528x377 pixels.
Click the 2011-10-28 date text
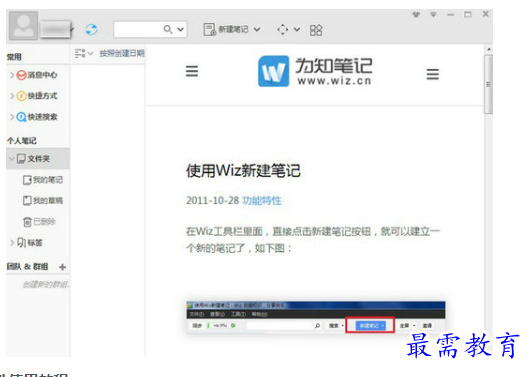pos(212,201)
